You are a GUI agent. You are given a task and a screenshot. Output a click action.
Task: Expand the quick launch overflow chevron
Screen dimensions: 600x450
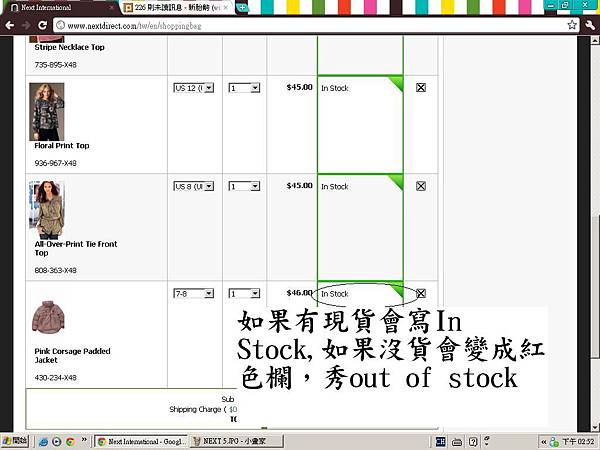click(x=84, y=439)
